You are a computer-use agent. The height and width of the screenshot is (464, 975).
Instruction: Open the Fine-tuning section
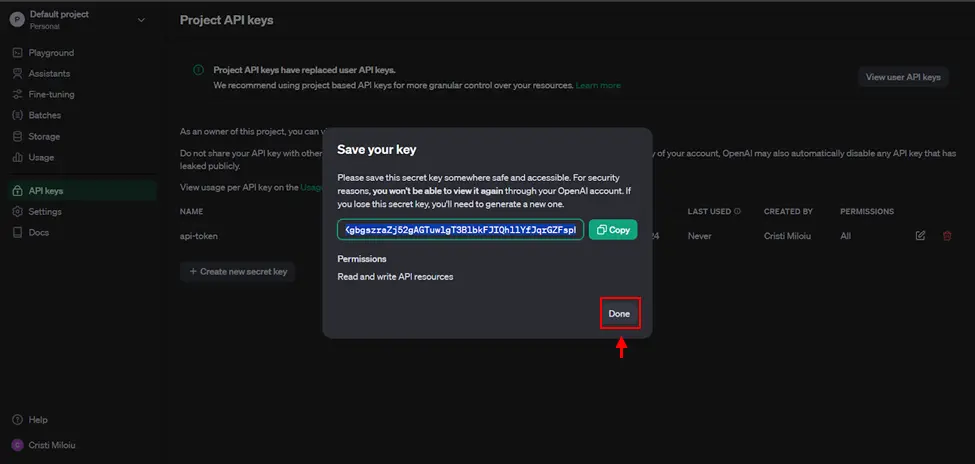click(x=51, y=95)
